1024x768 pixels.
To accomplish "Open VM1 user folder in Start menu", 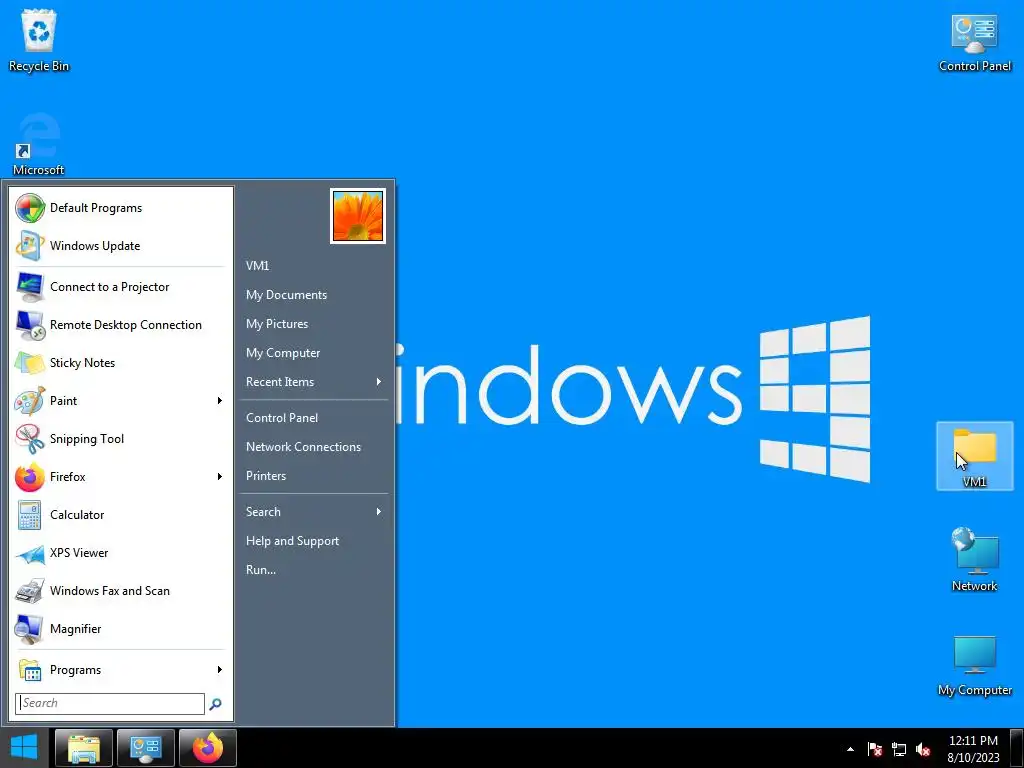I will click(257, 266).
